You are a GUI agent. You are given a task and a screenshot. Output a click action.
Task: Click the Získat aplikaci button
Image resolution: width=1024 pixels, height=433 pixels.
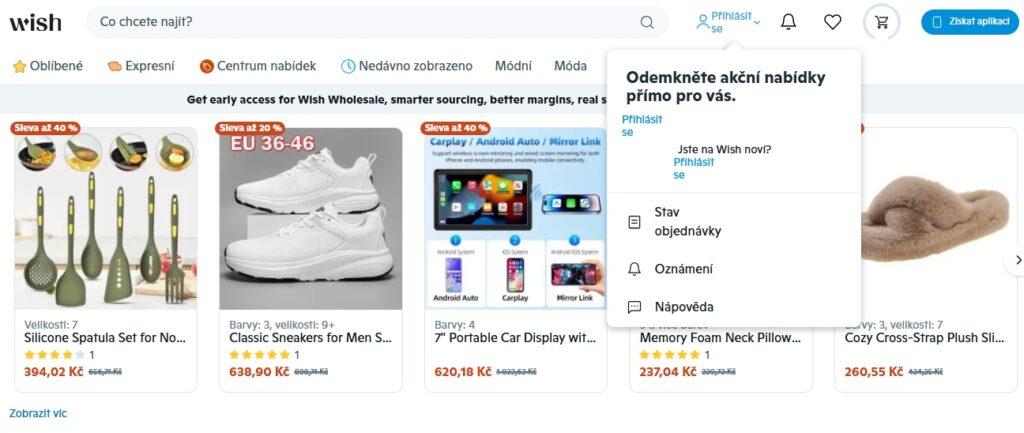click(x=969, y=22)
